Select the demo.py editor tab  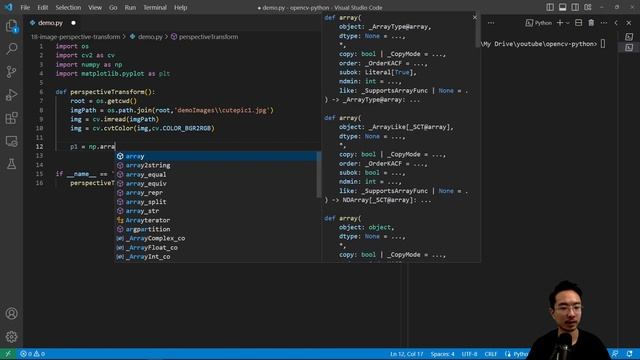pyautogui.click(x=50, y=23)
